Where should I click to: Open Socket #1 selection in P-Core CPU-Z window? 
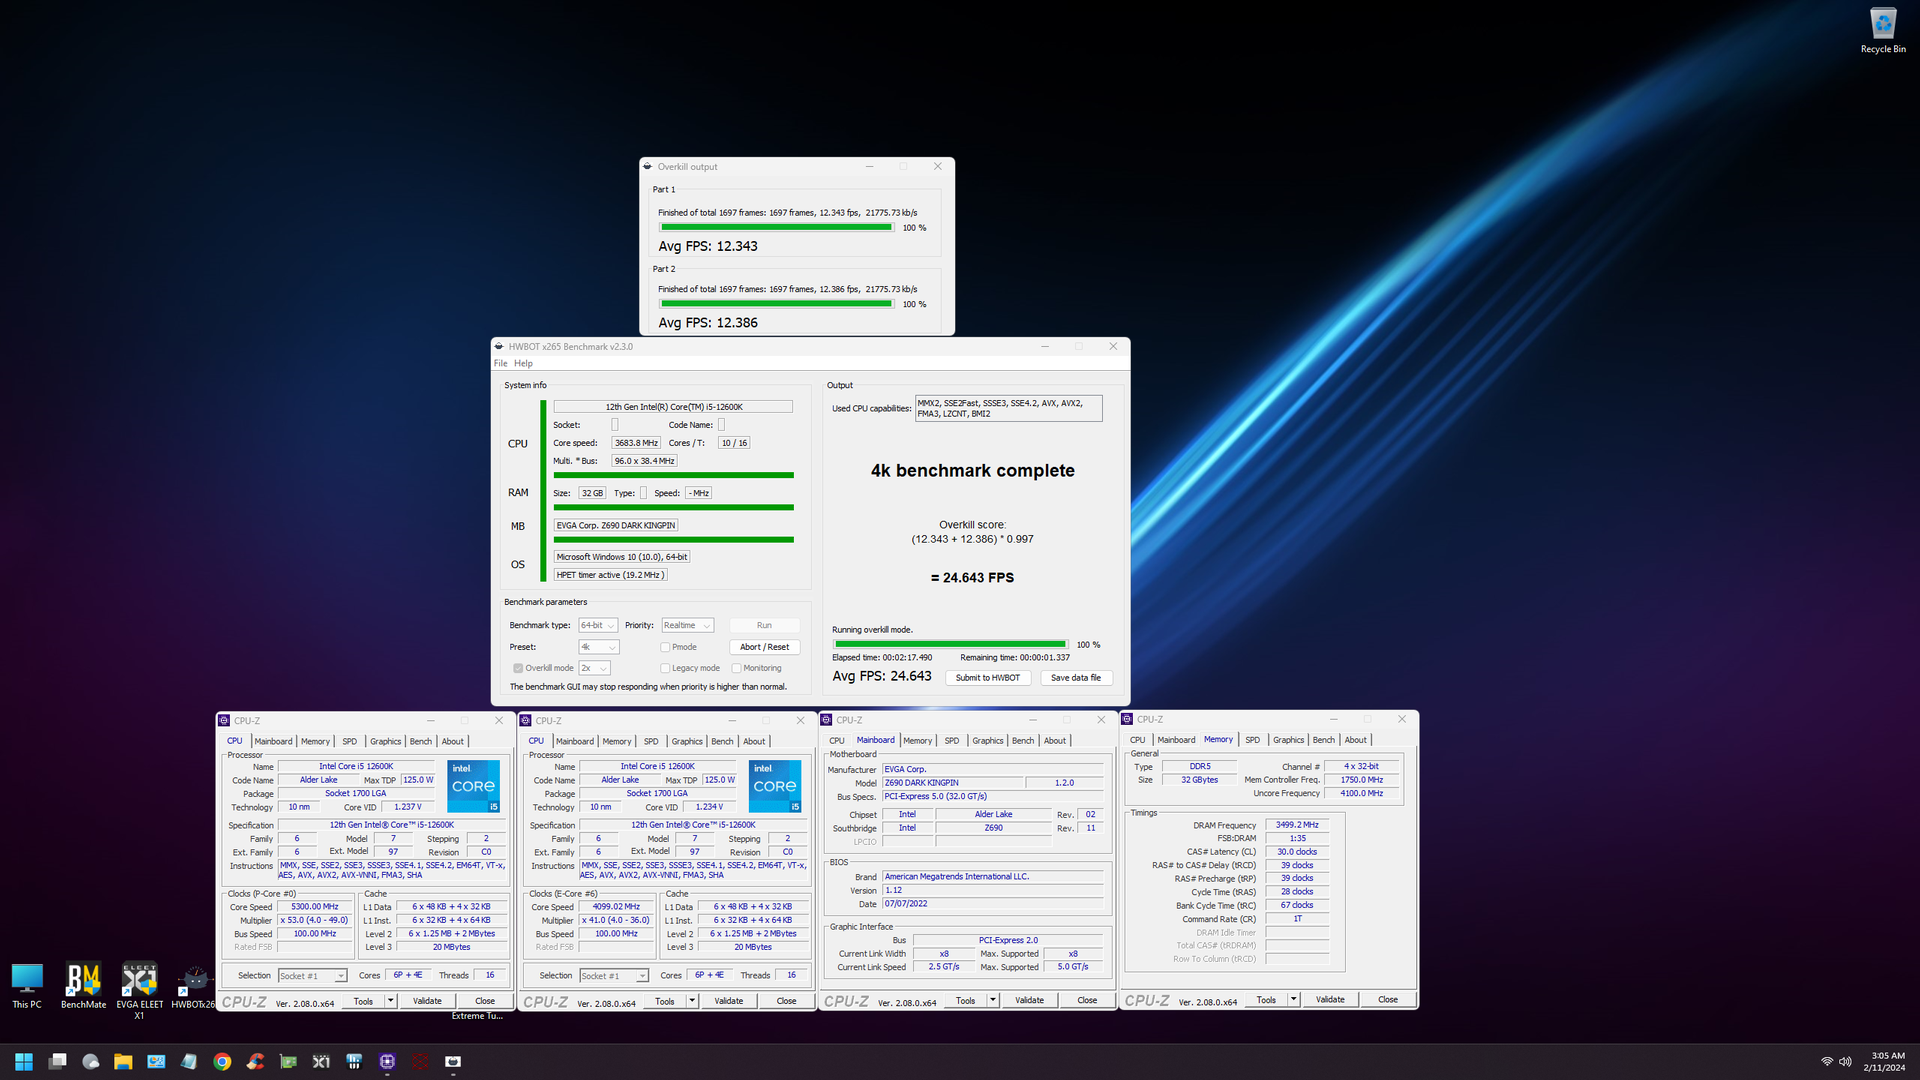click(312, 976)
